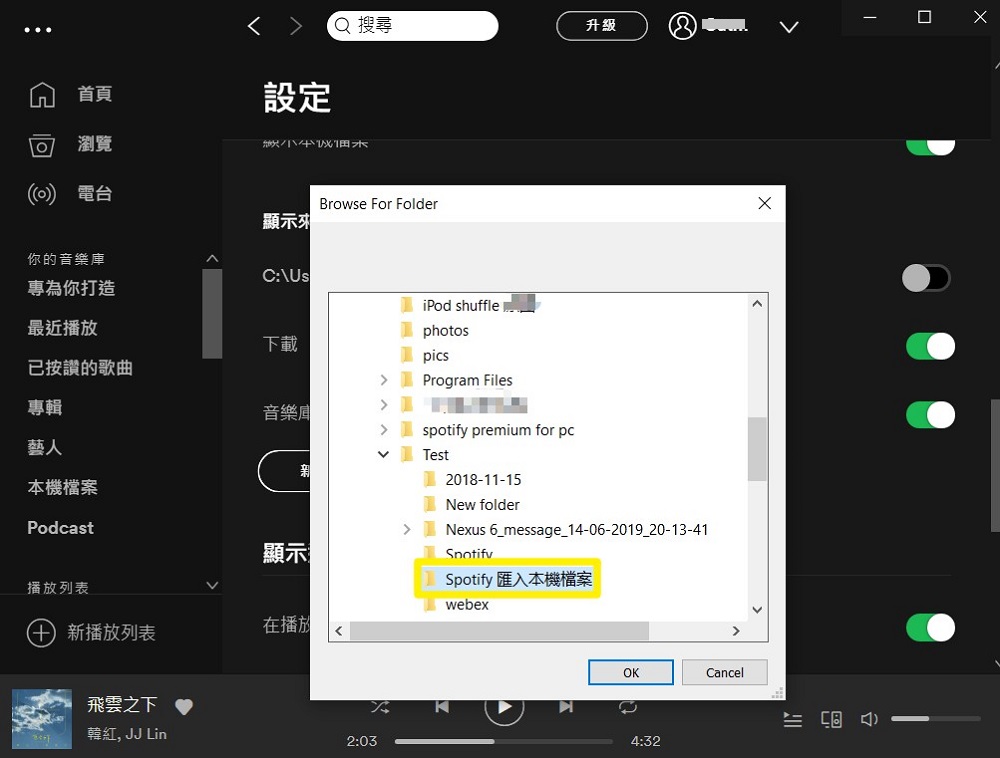This screenshot has height=758, width=1000.
Task: Open 專為你打造 in library
Action: pyautogui.click(x=71, y=288)
